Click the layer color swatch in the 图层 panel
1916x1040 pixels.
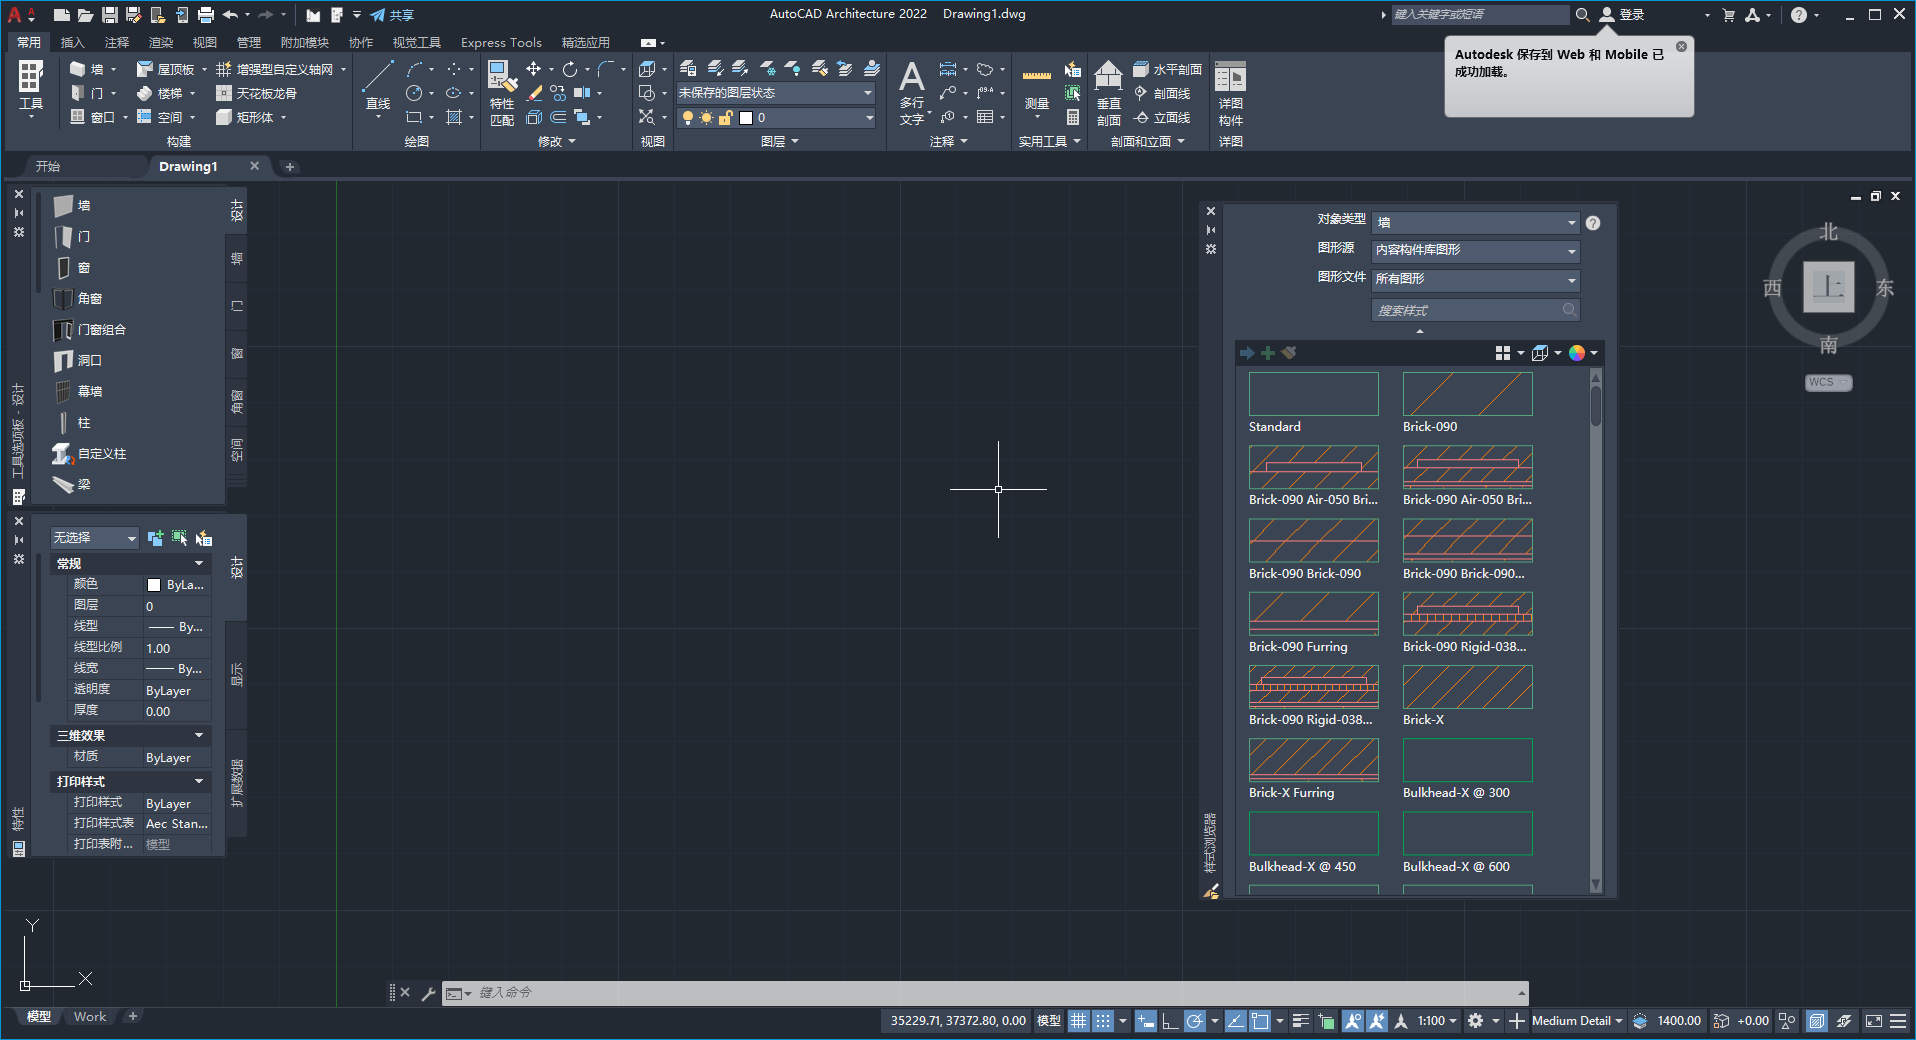(745, 117)
